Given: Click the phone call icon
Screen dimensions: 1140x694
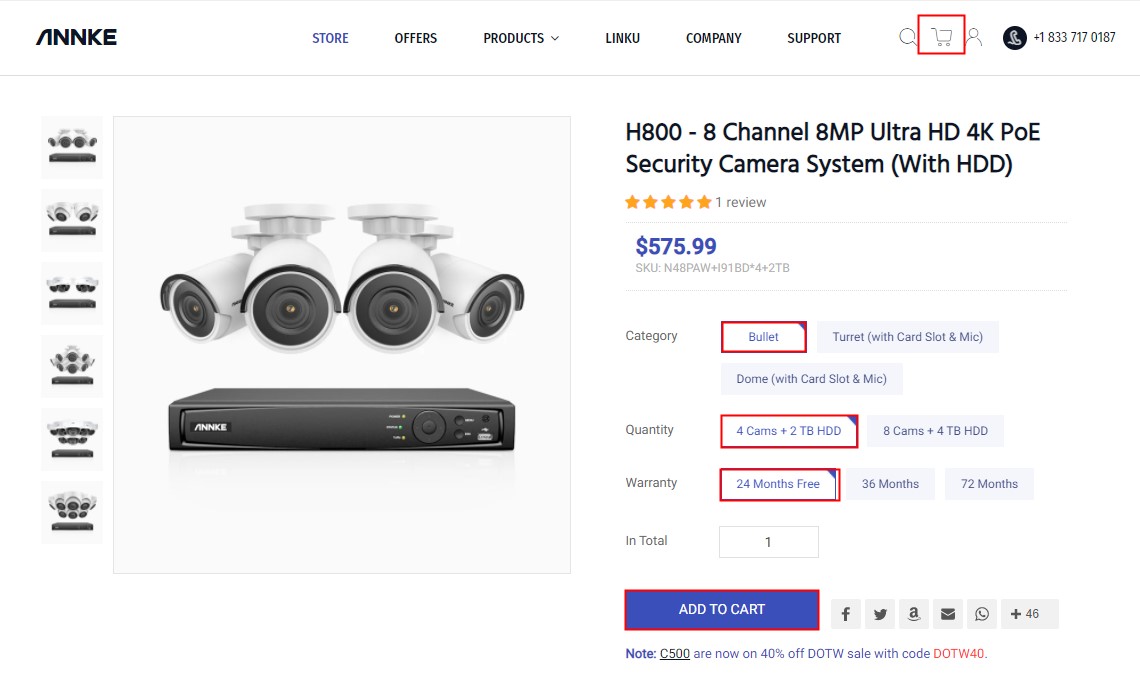Looking at the screenshot, I should tap(1014, 38).
